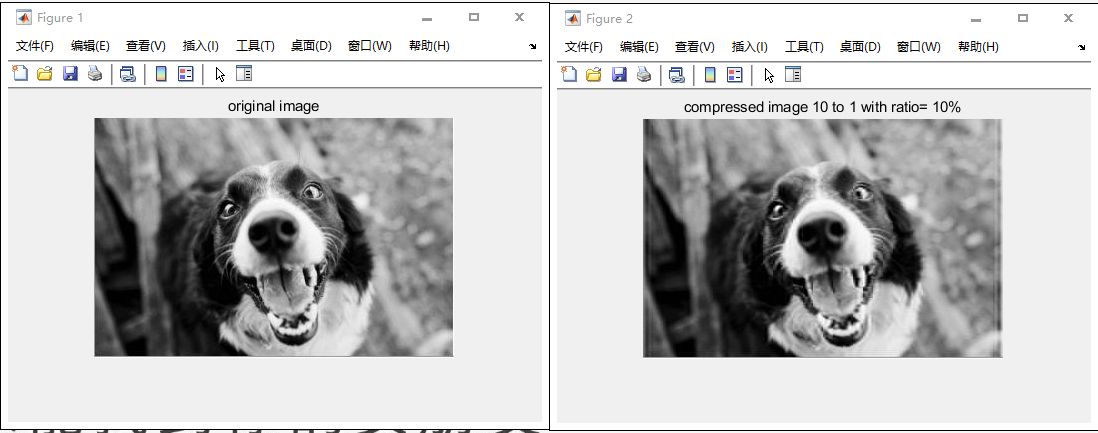Open Property Inspector icon in Figure 2
This screenshot has height=433, width=1098.
click(x=793, y=74)
